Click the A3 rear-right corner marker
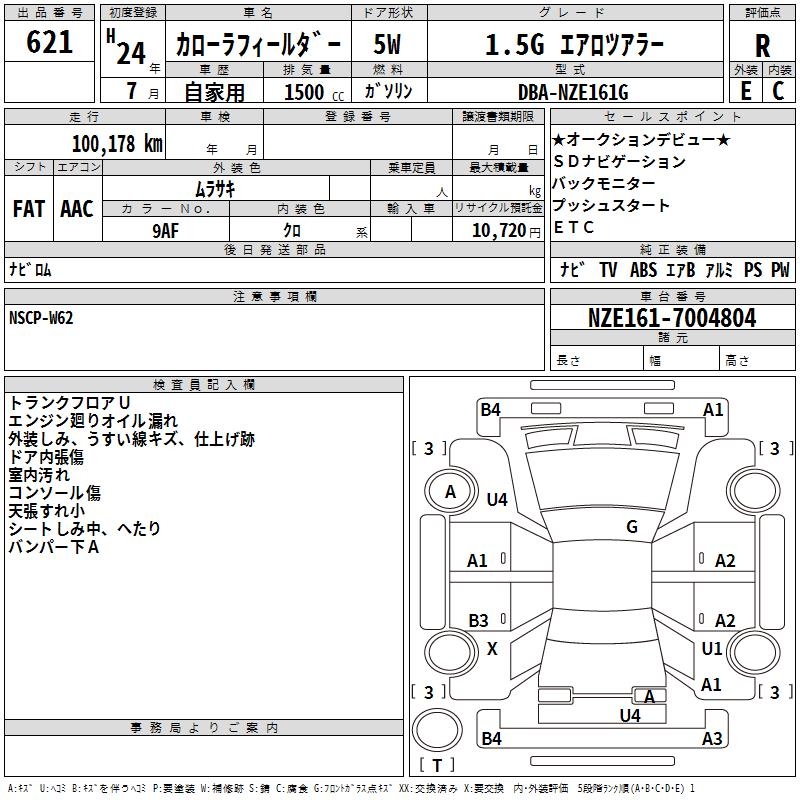The height and width of the screenshot is (800, 800). click(x=712, y=738)
